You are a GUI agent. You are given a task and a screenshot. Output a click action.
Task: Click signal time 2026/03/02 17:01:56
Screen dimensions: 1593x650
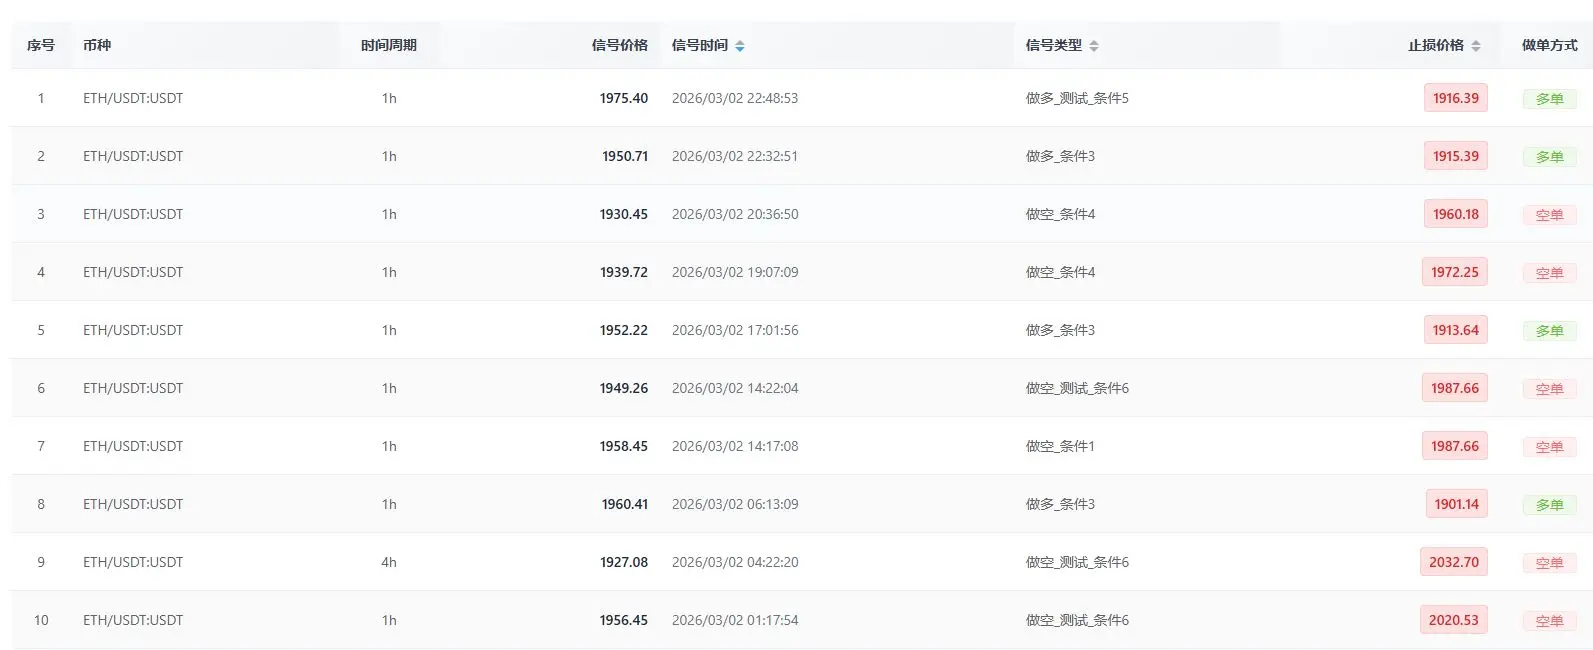[735, 330]
